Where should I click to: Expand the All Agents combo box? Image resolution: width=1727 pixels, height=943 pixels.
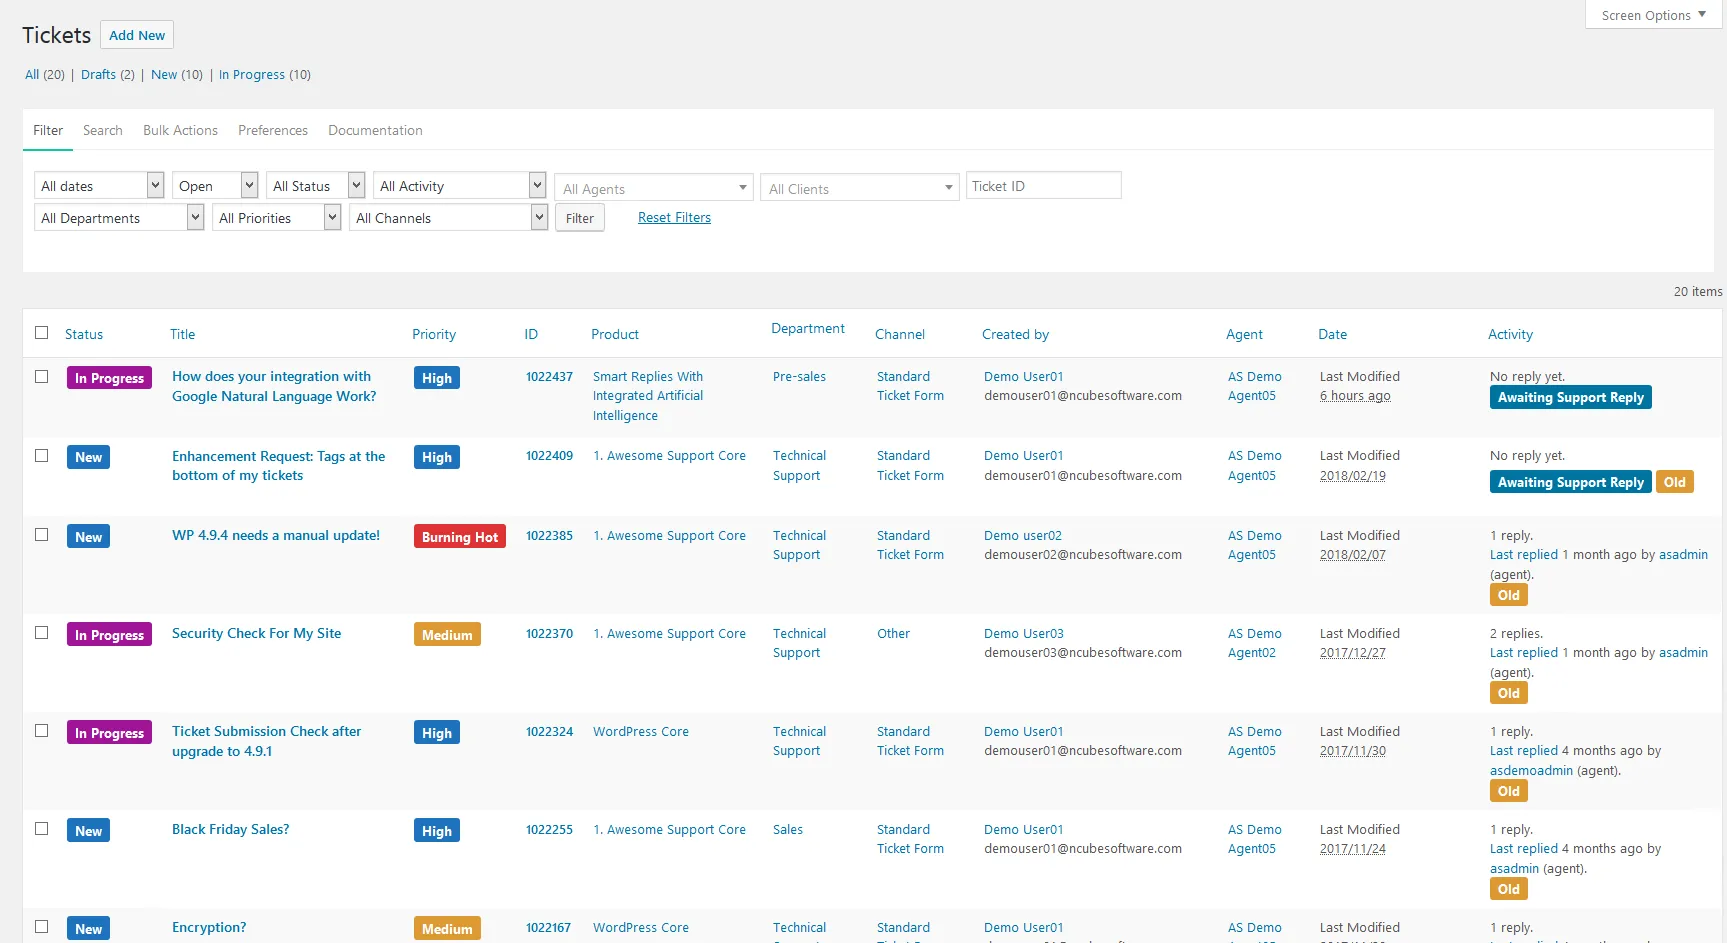click(653, 188)
